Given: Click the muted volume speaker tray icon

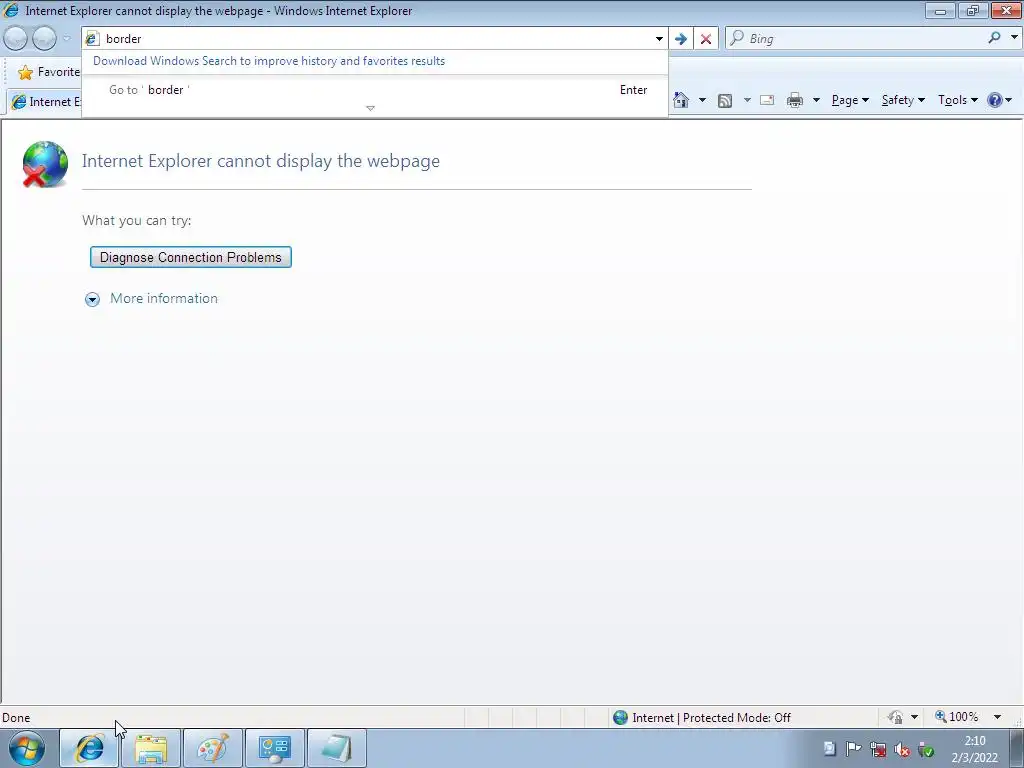Looking at the screenshot, I should [902, 749].
